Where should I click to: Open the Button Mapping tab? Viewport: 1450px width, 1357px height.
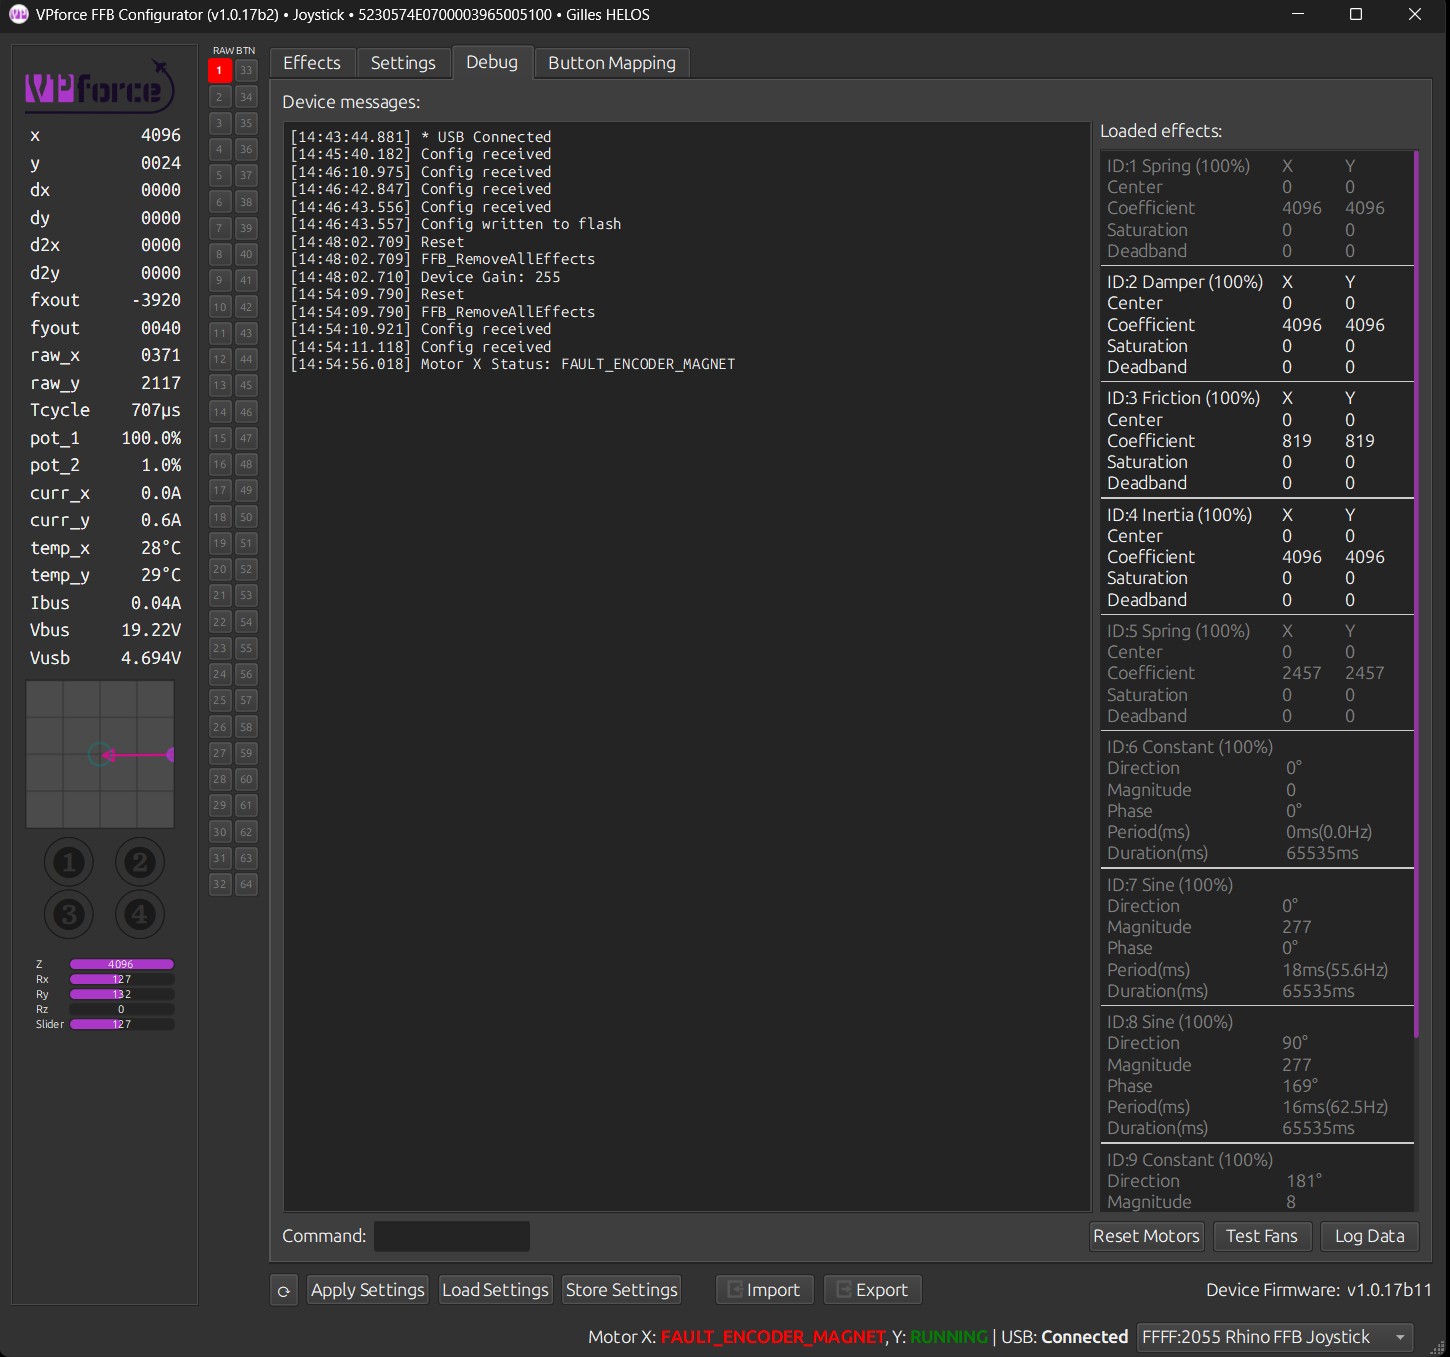pos(611,63)
